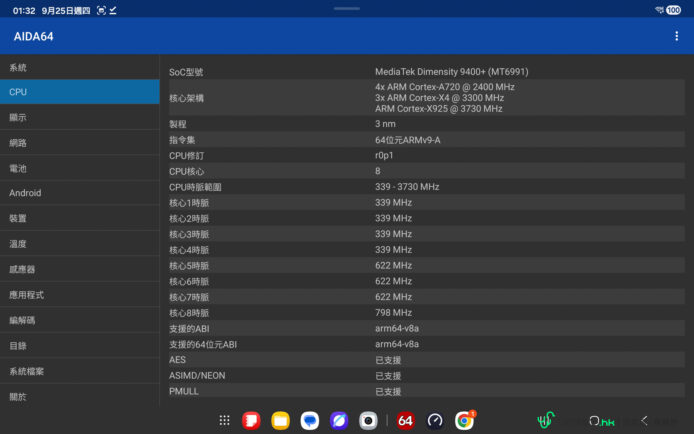The height and width of the screenshot is (434, 694).
Task: Select the 798 MHz core 8 value
Action: 393,312
